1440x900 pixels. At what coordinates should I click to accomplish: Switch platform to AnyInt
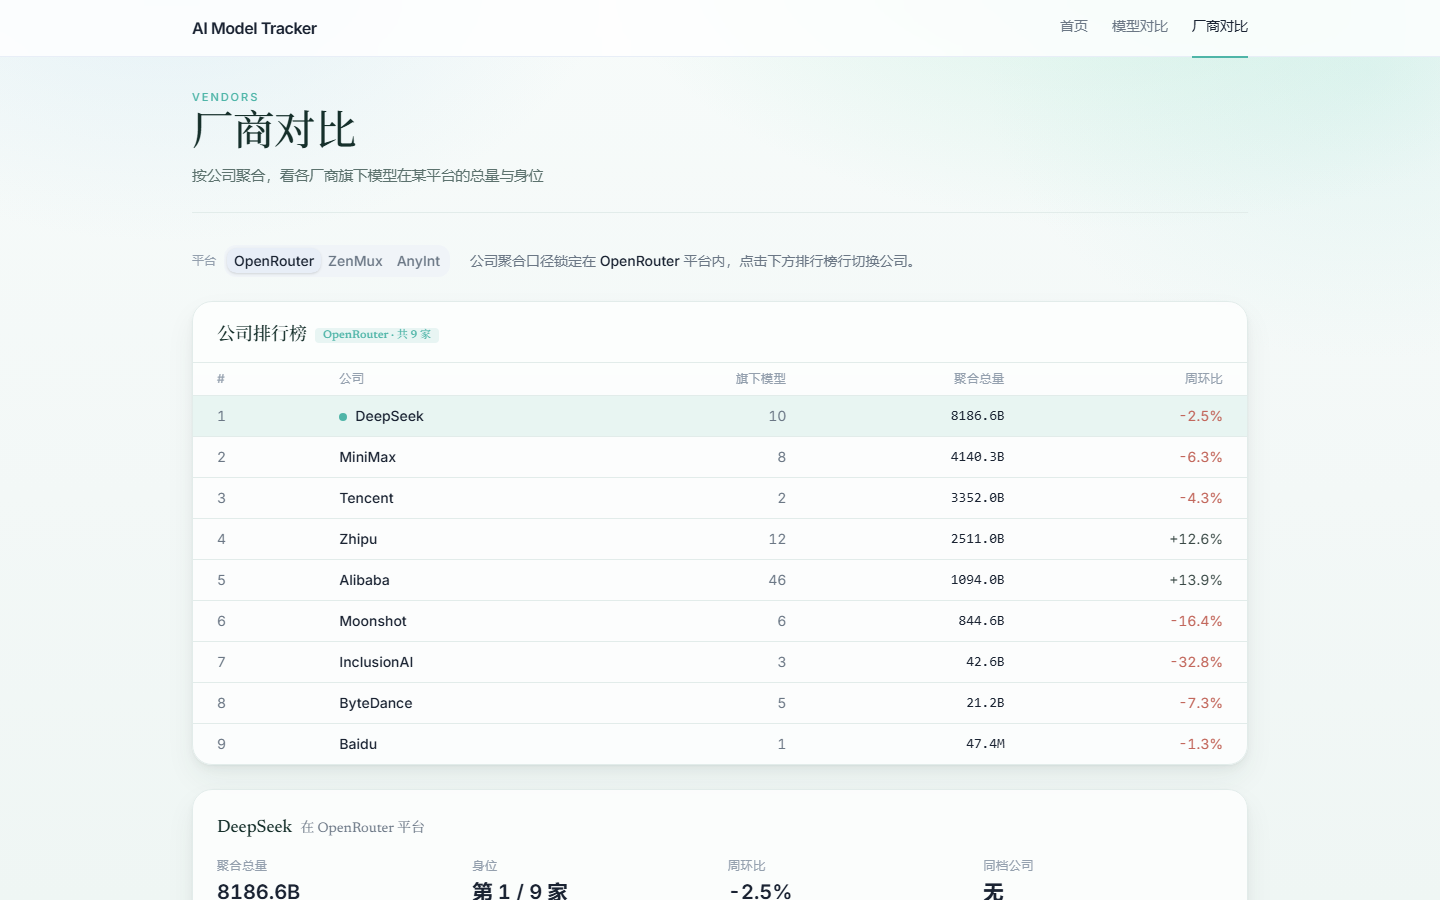(418, 261)
